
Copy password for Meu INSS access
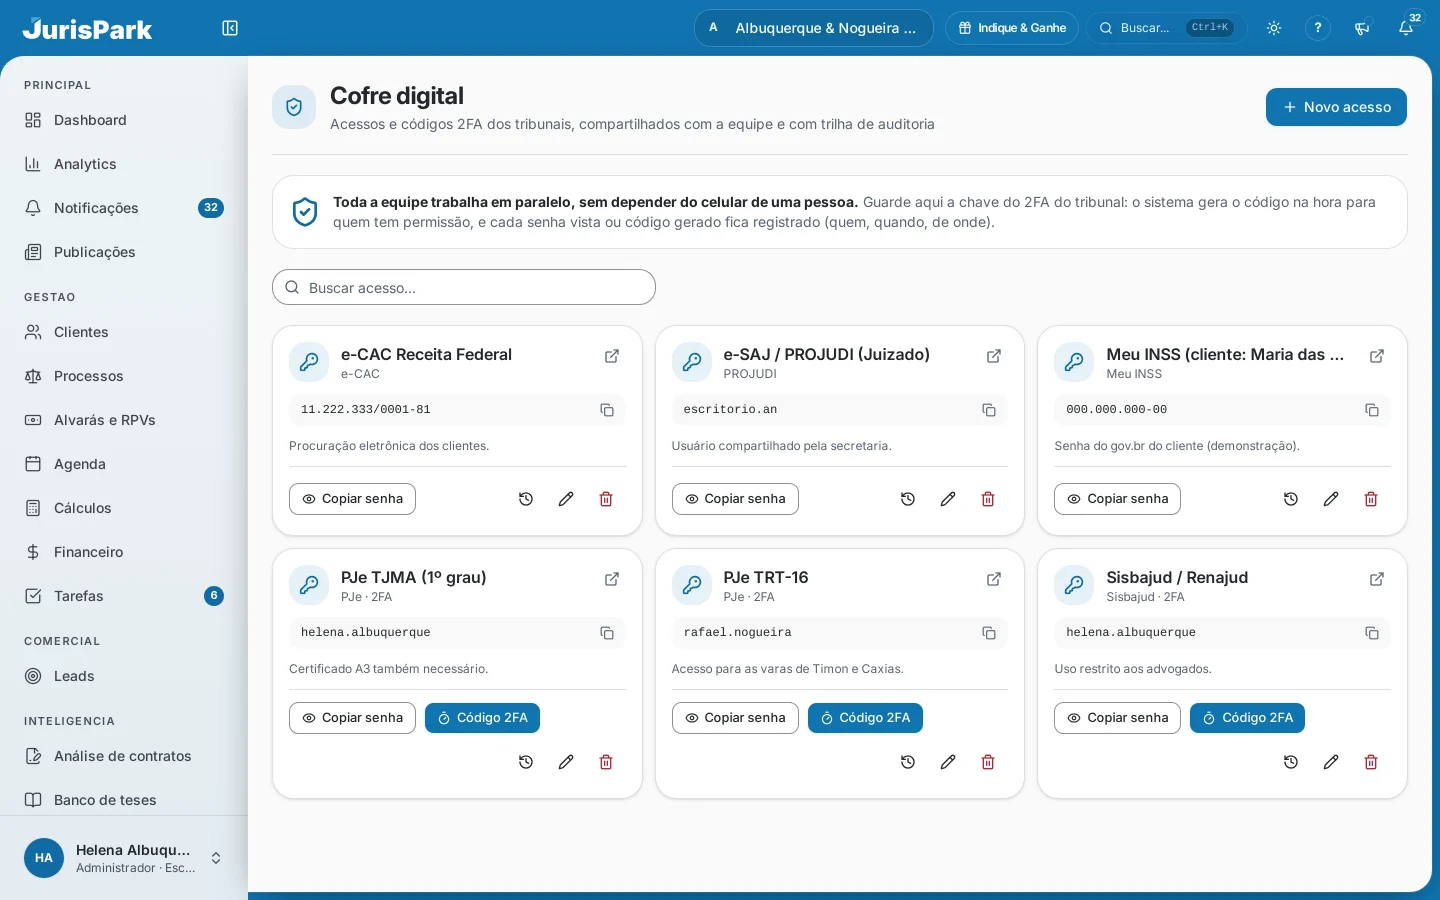pos(1117,499)
